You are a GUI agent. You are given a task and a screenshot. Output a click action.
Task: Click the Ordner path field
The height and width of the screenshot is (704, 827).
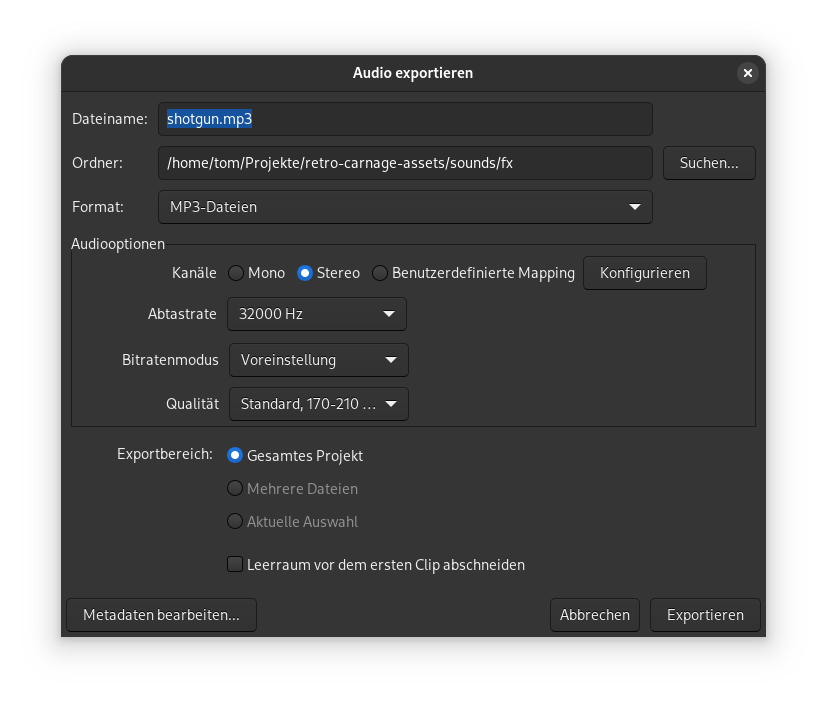point(405,163)
